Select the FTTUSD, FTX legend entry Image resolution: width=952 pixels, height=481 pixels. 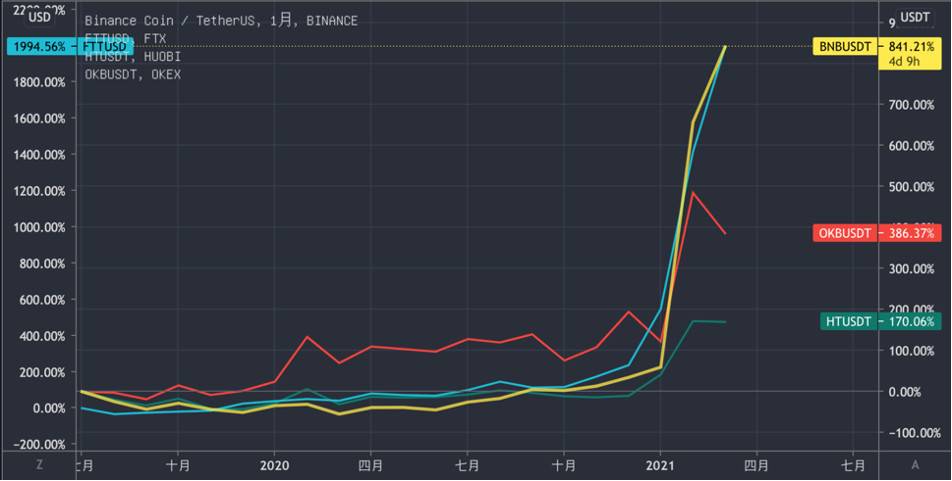pos(125,38)
